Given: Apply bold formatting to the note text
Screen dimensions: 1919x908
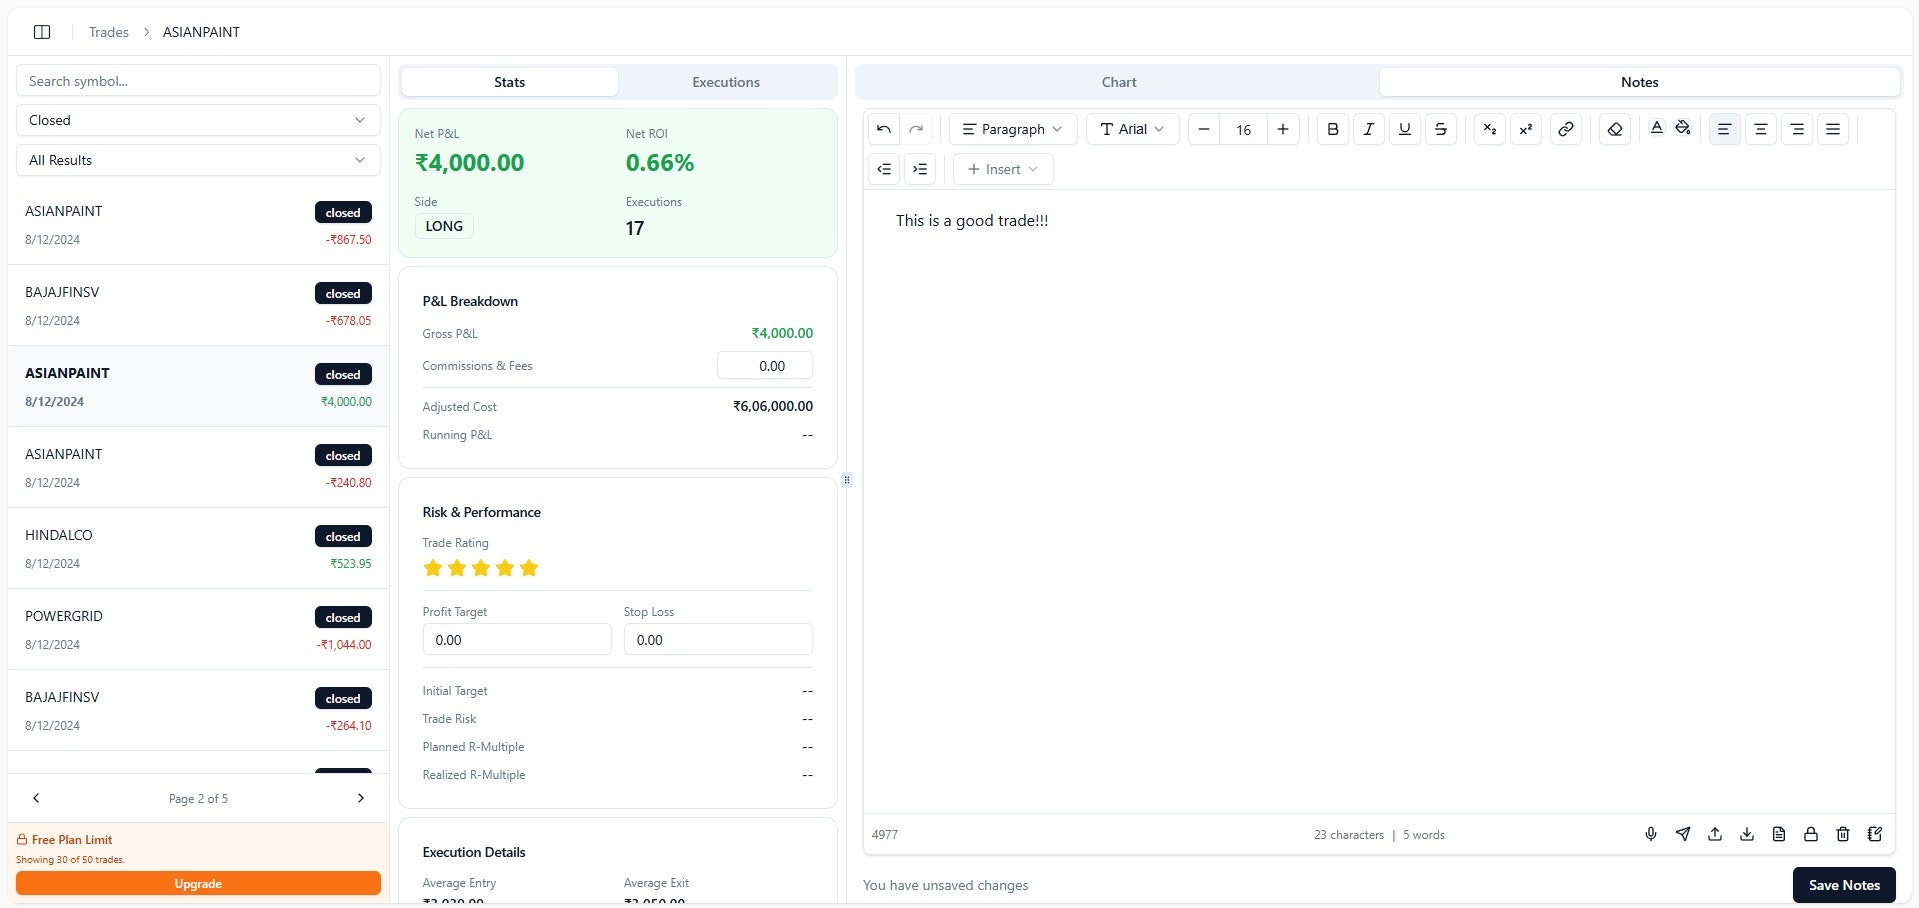Looking at the screenshot, I should [x=1332, y=129].
